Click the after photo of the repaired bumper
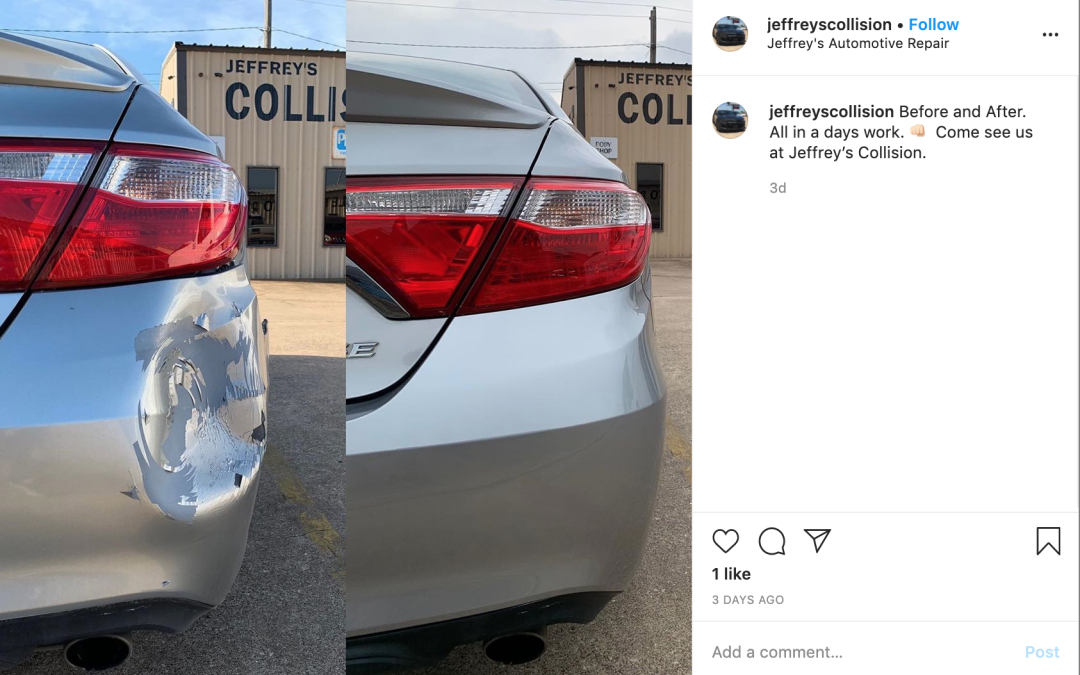The width and height of the screenshot is (1080, 675). click(x=519, y=338)
